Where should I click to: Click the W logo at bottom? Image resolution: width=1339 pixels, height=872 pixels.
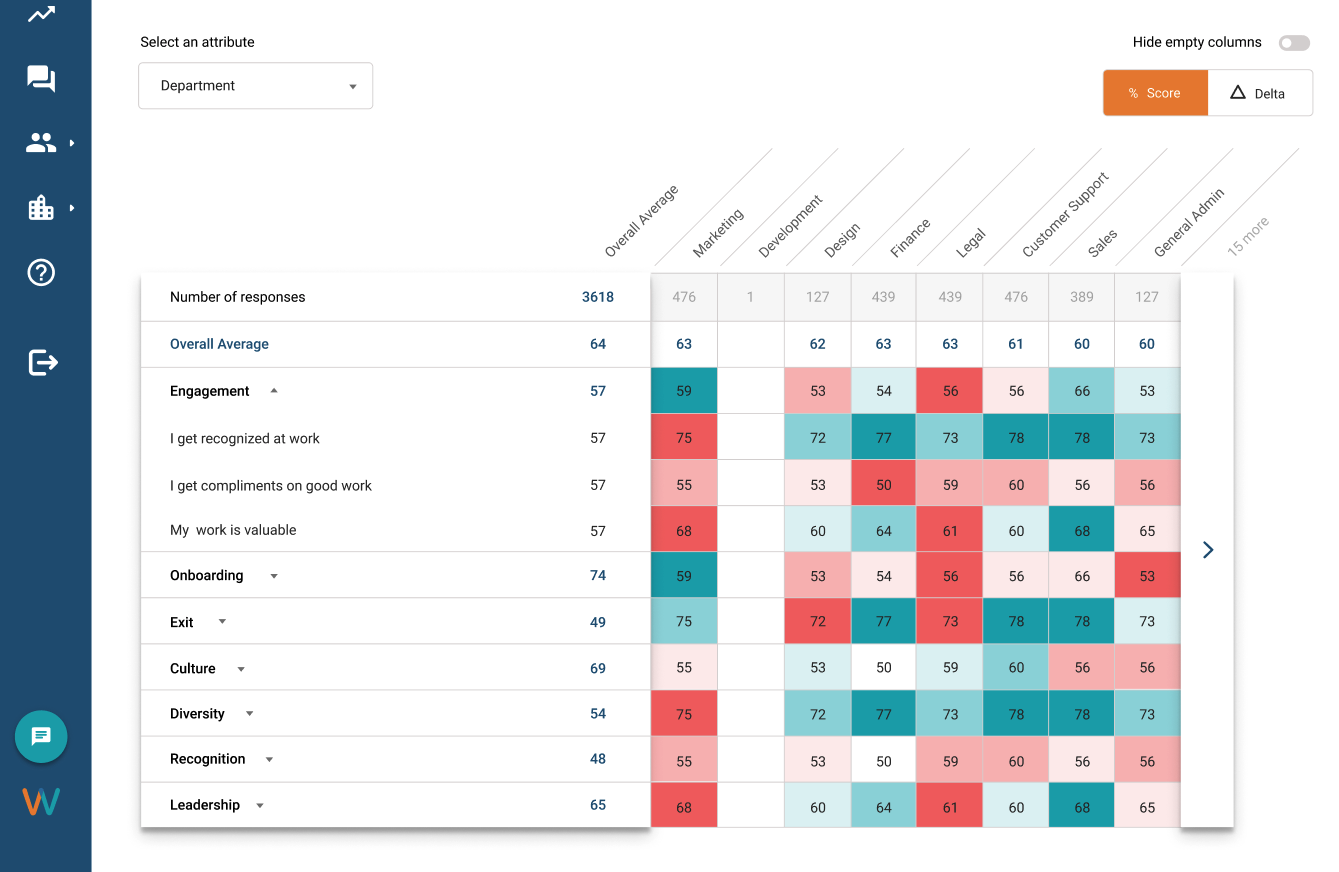[x=41, y=801]
